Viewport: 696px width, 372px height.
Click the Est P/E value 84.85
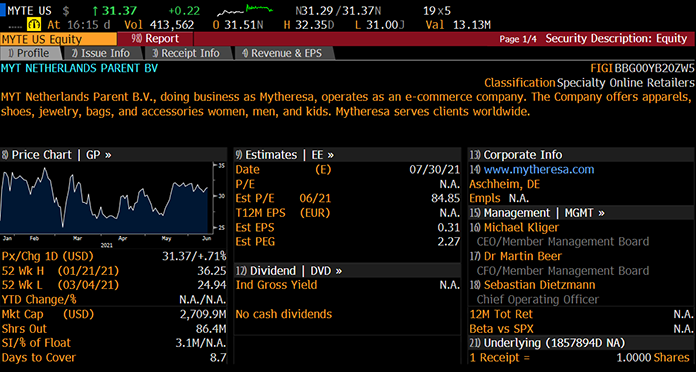click(445, 198)
